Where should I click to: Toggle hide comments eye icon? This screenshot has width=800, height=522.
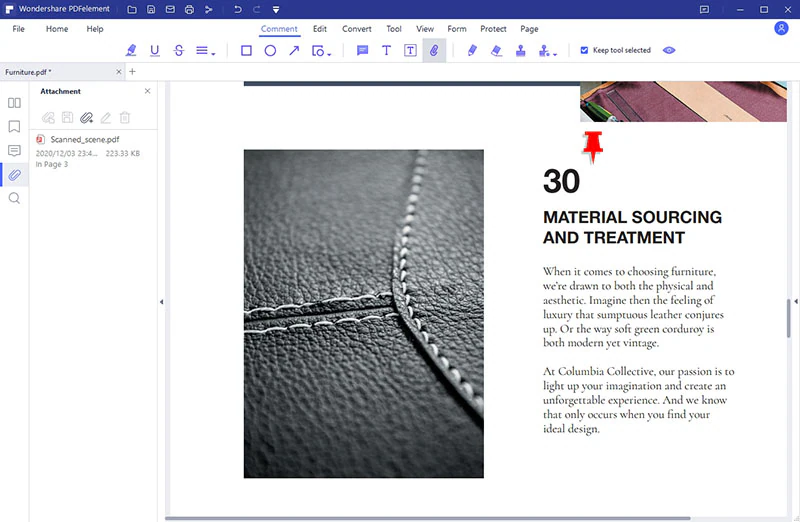(669, 50)
